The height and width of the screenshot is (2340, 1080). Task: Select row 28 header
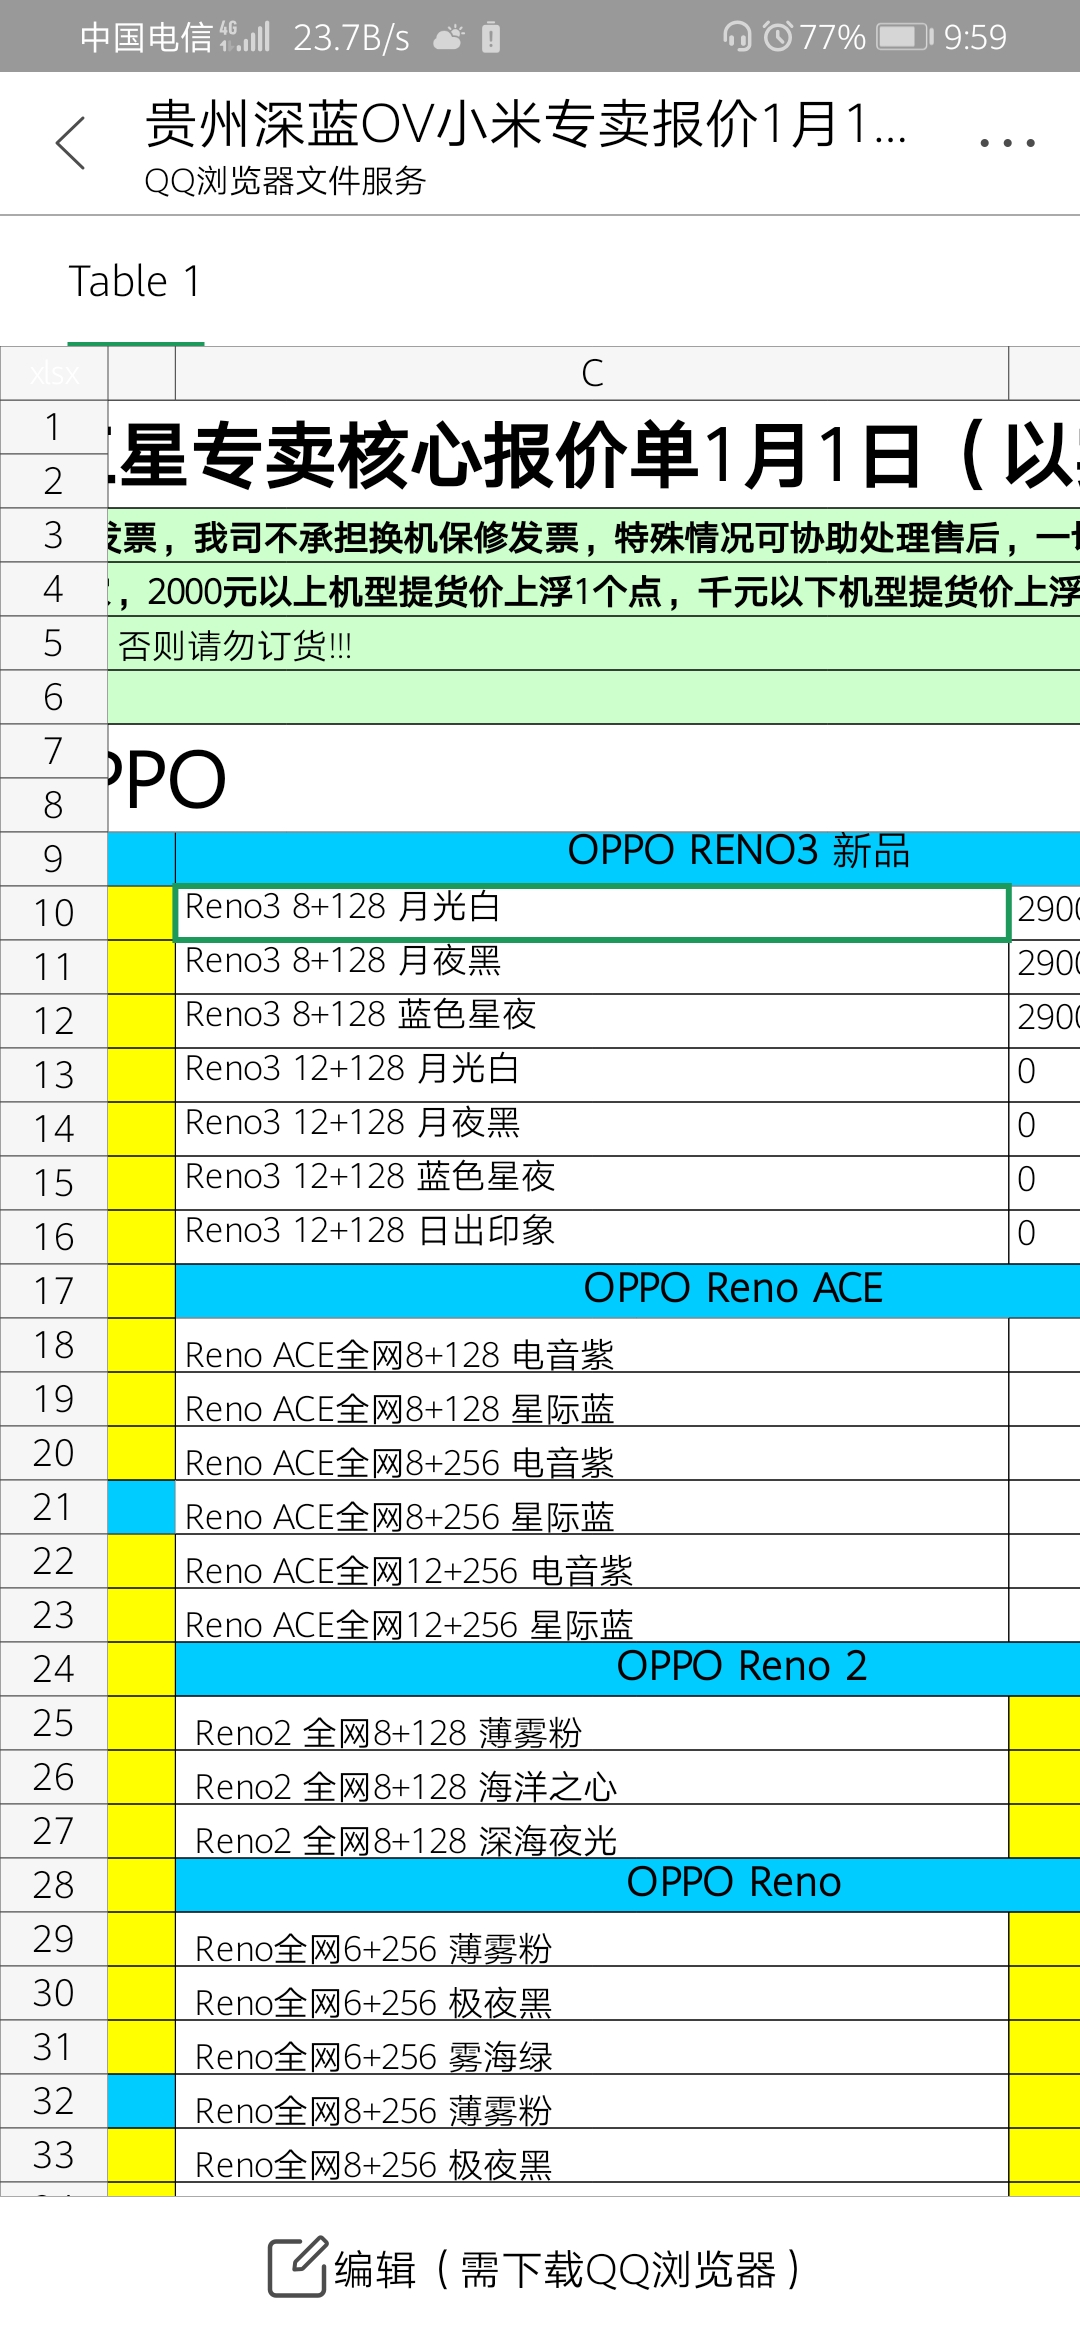[x=54, y=1884]
